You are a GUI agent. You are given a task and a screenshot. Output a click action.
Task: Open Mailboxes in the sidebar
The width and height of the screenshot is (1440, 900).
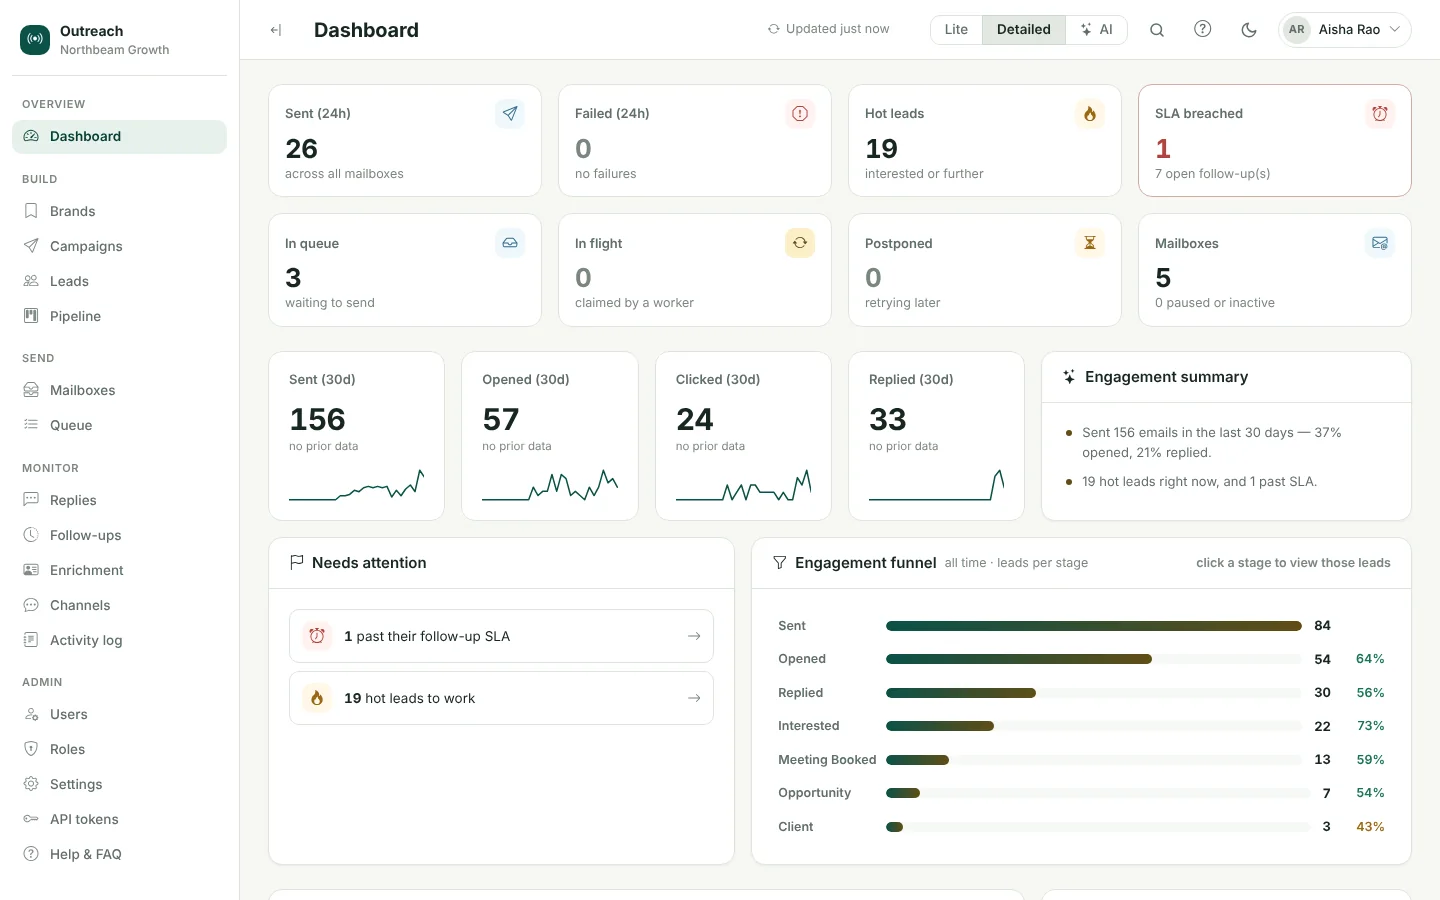[119, 390]
